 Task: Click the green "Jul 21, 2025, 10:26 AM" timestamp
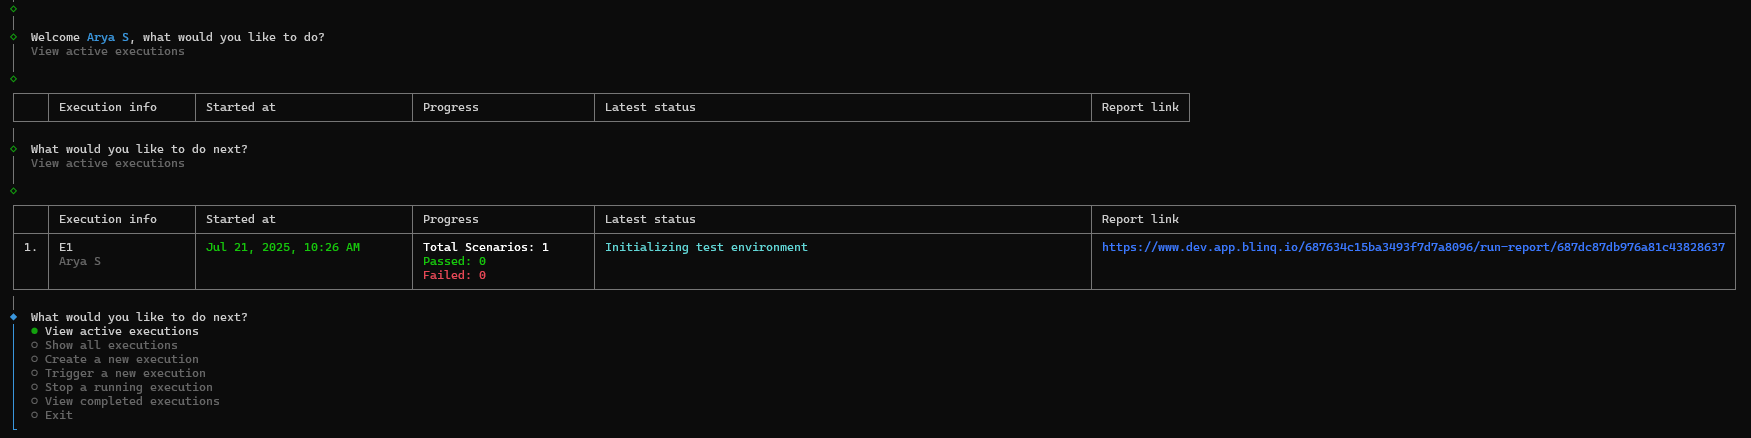[283, 247]
